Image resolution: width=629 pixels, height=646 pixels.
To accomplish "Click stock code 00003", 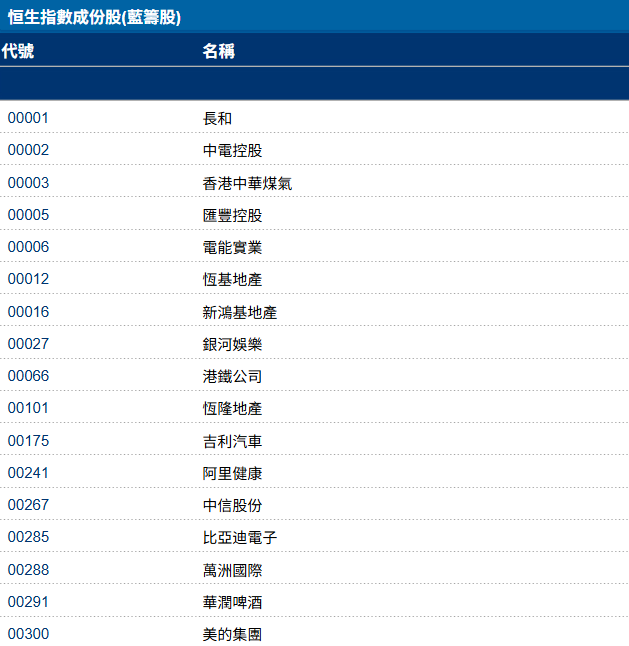I will (x=28, y=183).
